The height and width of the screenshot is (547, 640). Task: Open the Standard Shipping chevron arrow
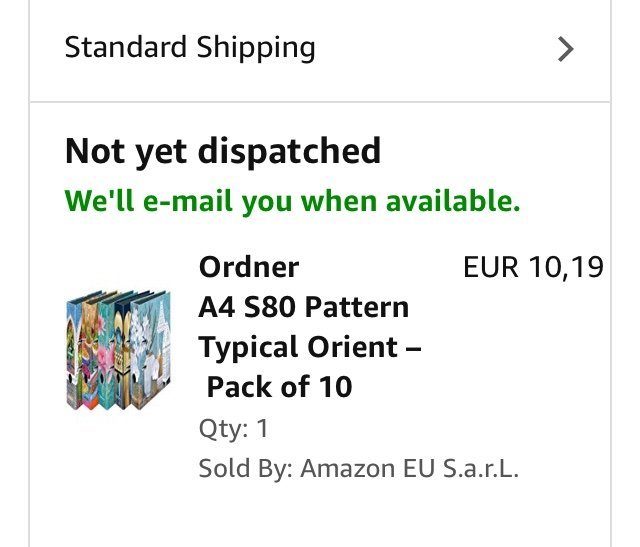(566, 49)
